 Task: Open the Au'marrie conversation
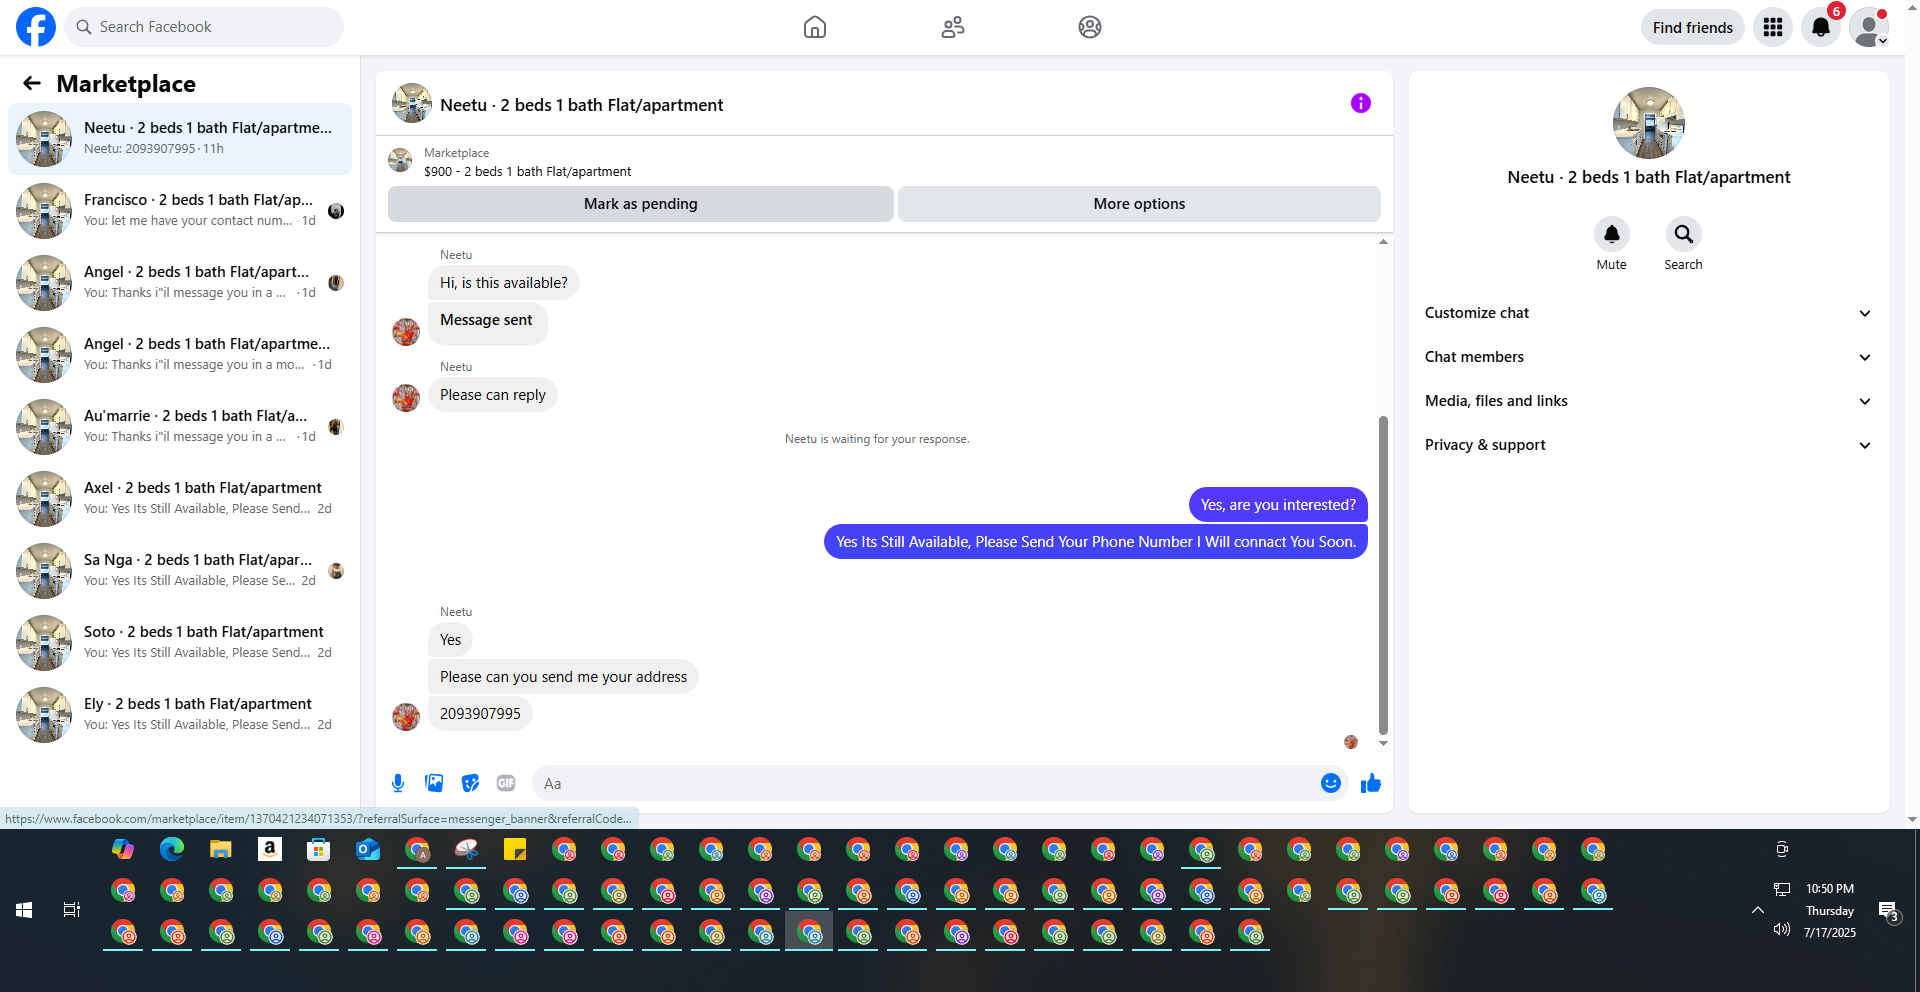click(x=180, y=427)
